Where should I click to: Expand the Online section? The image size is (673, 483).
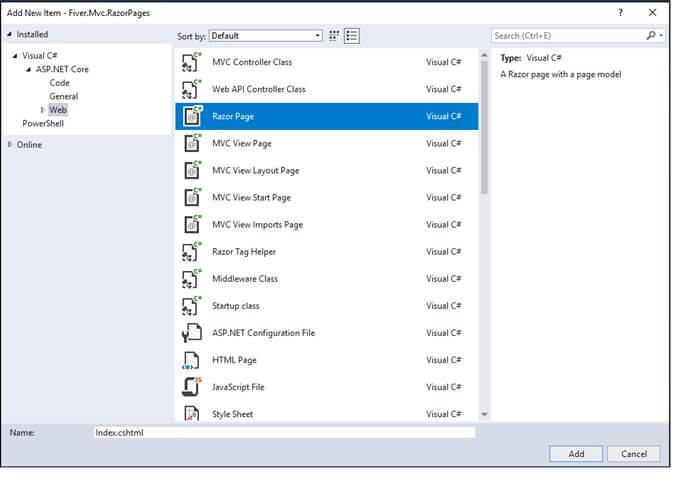click(x=10, y=145)
